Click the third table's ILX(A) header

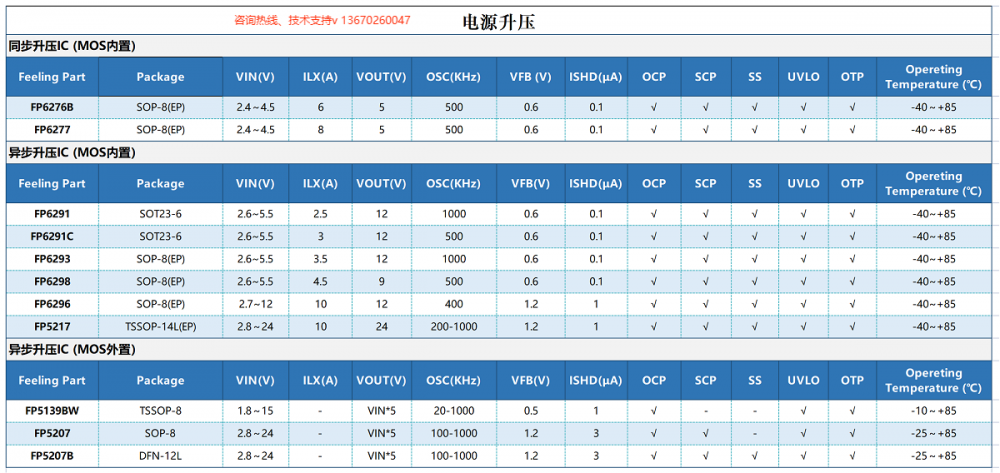(320, 381)
